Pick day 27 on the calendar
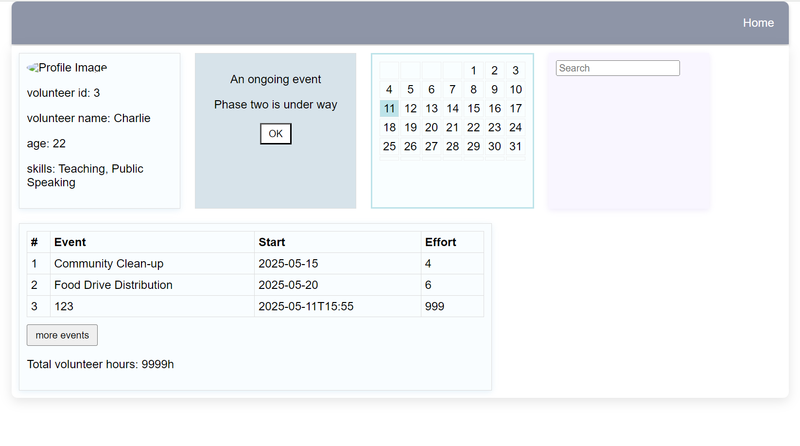Viewport: 800px width, 446px height. [x=431, y=146]
